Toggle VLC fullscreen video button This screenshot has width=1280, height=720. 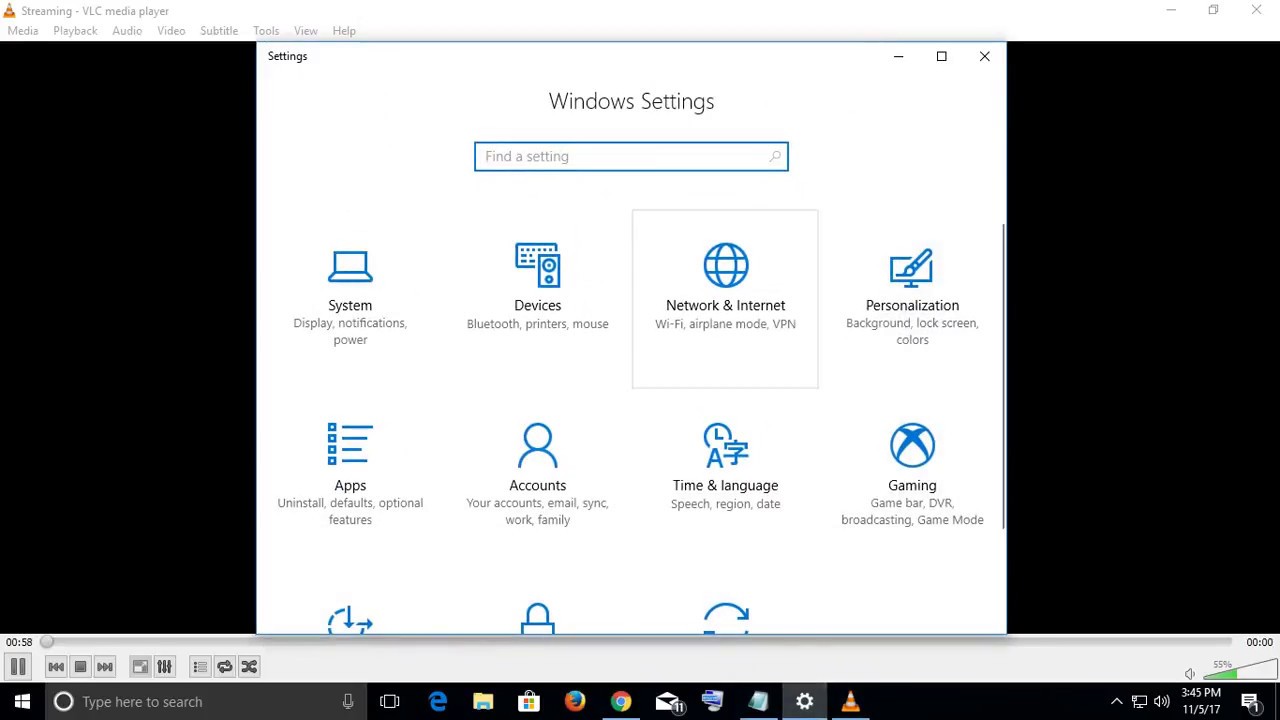pos(140,667)
